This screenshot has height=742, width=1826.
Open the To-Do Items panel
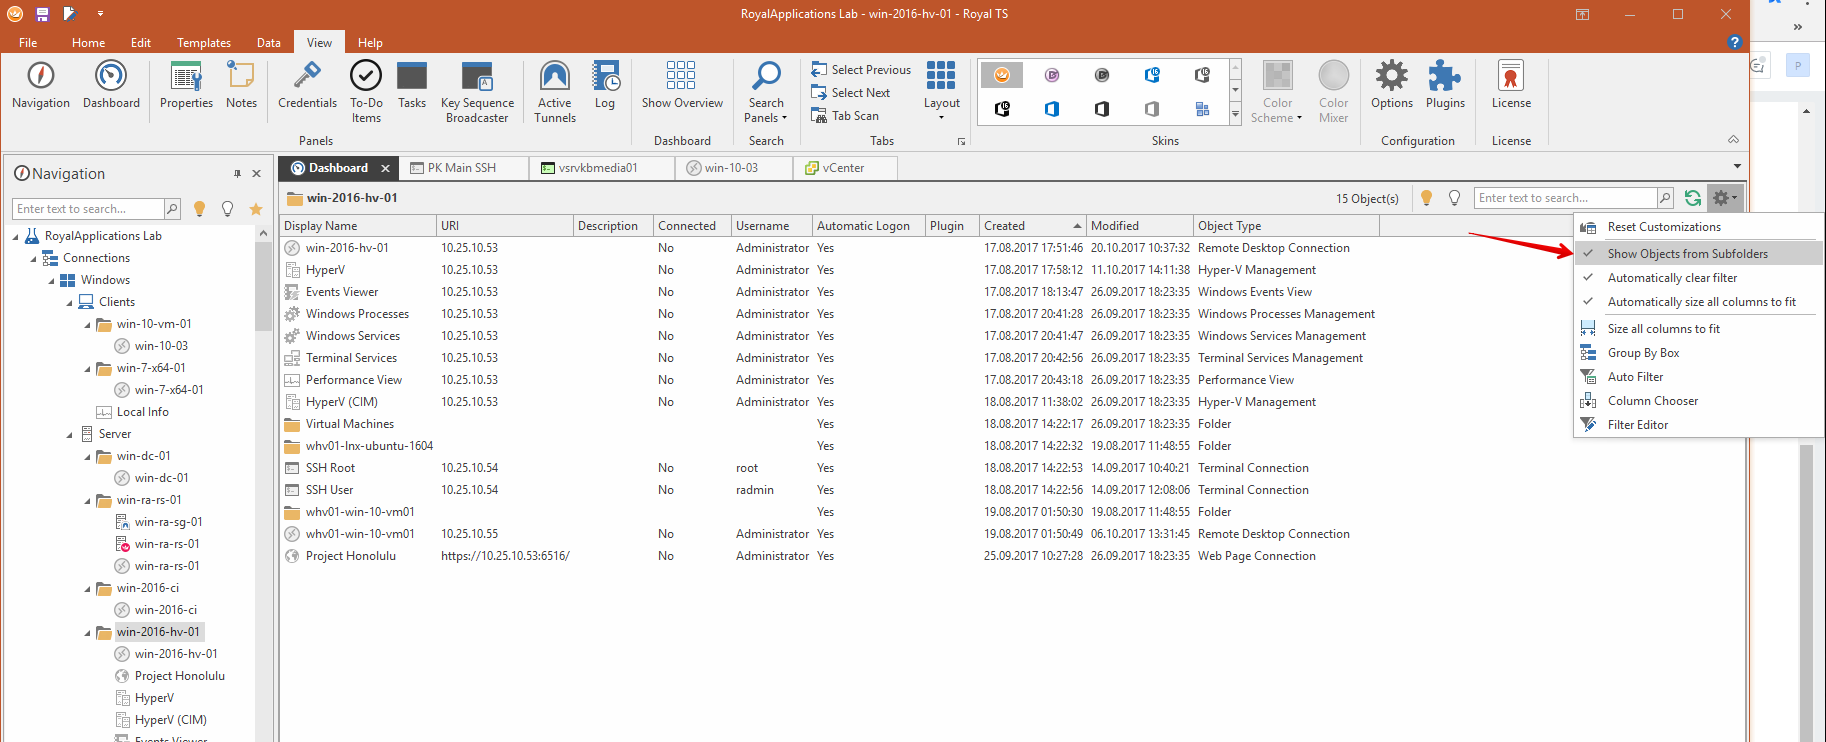[x=366, y=90]
